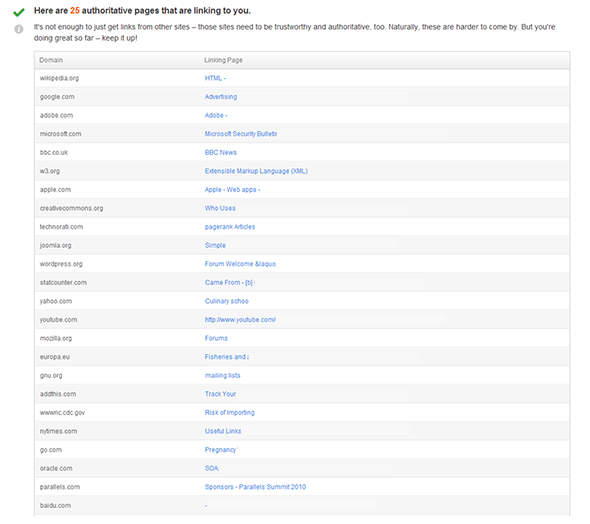The height and width of the screenshot is (524, 590).
Task: Open the Who Uses link
Action: tap(220, 208)
